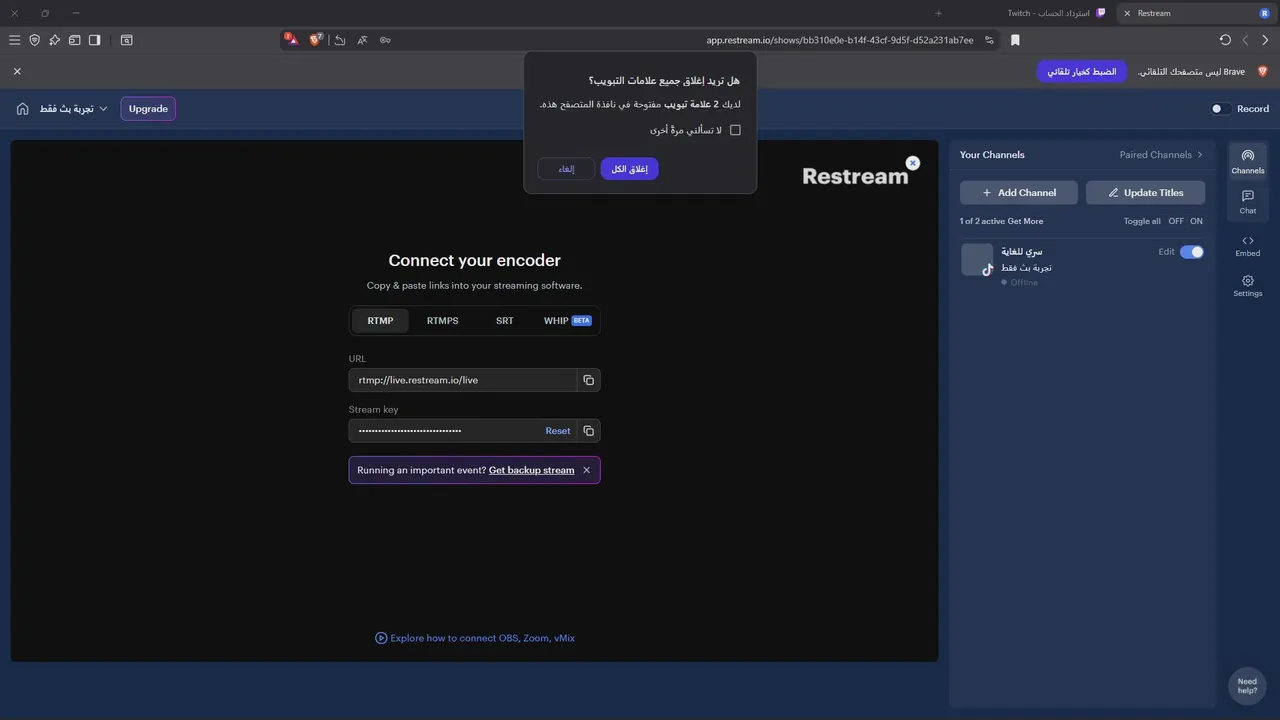Open the saved passwords key icon
Viewport: 1280px width, 720px height.
(385, 40)
